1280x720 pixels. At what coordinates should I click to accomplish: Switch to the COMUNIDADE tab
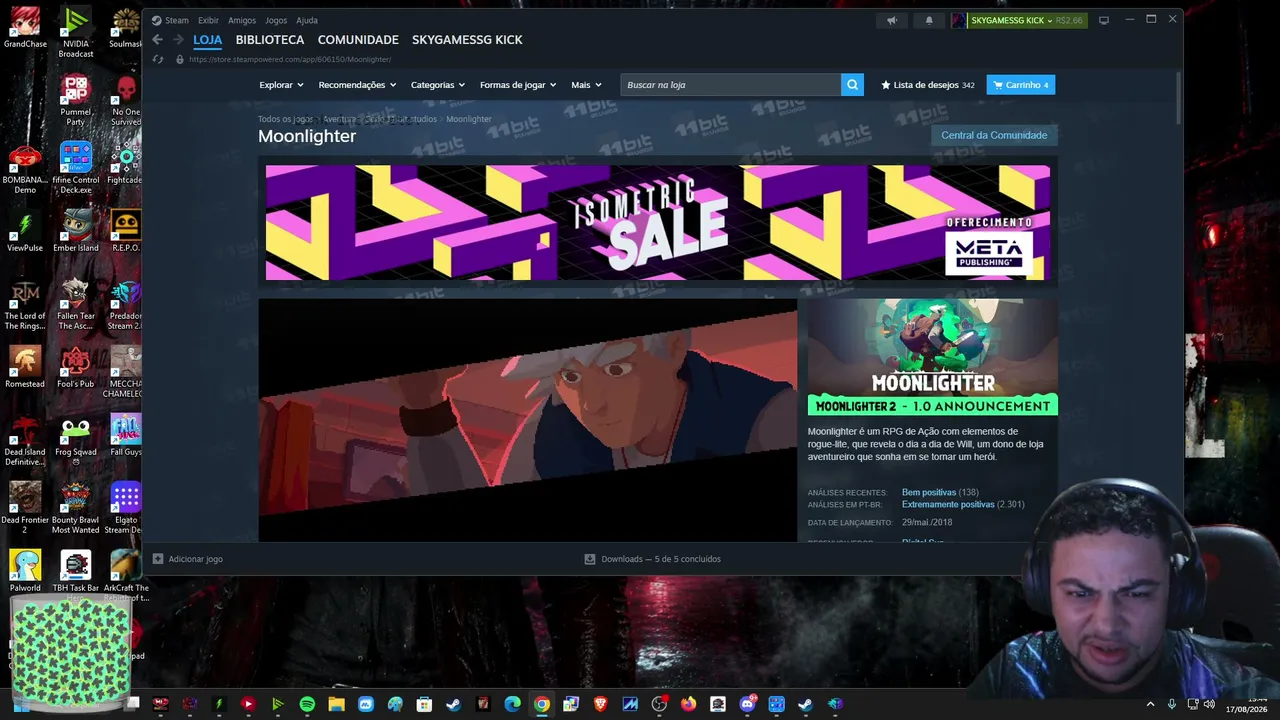click(x=358, y=40)
